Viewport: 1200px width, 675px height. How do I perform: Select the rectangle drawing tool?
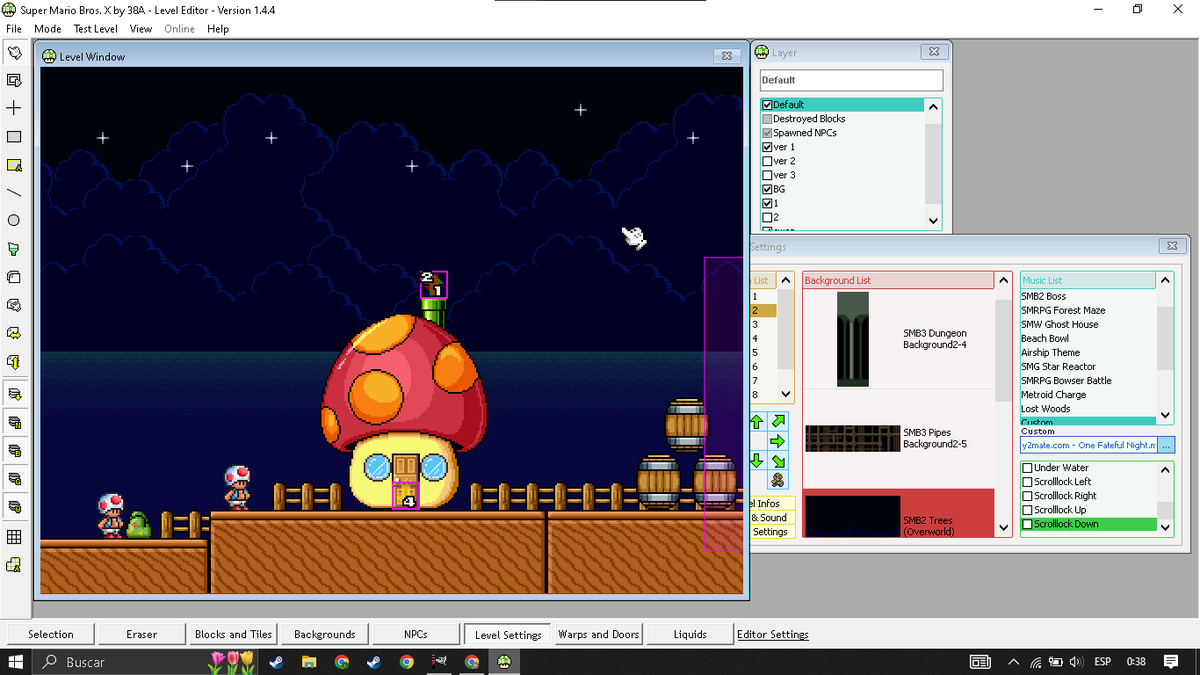14,136
